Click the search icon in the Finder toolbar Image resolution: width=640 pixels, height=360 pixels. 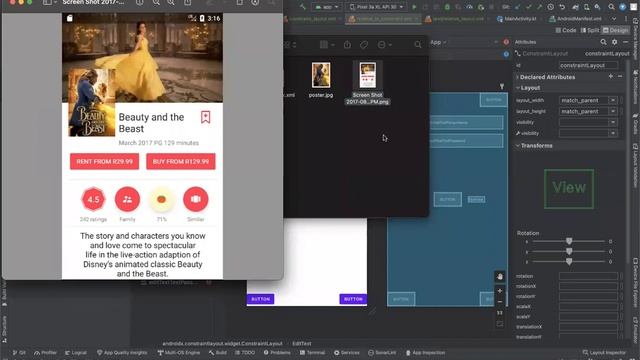(x=418, y=44)
